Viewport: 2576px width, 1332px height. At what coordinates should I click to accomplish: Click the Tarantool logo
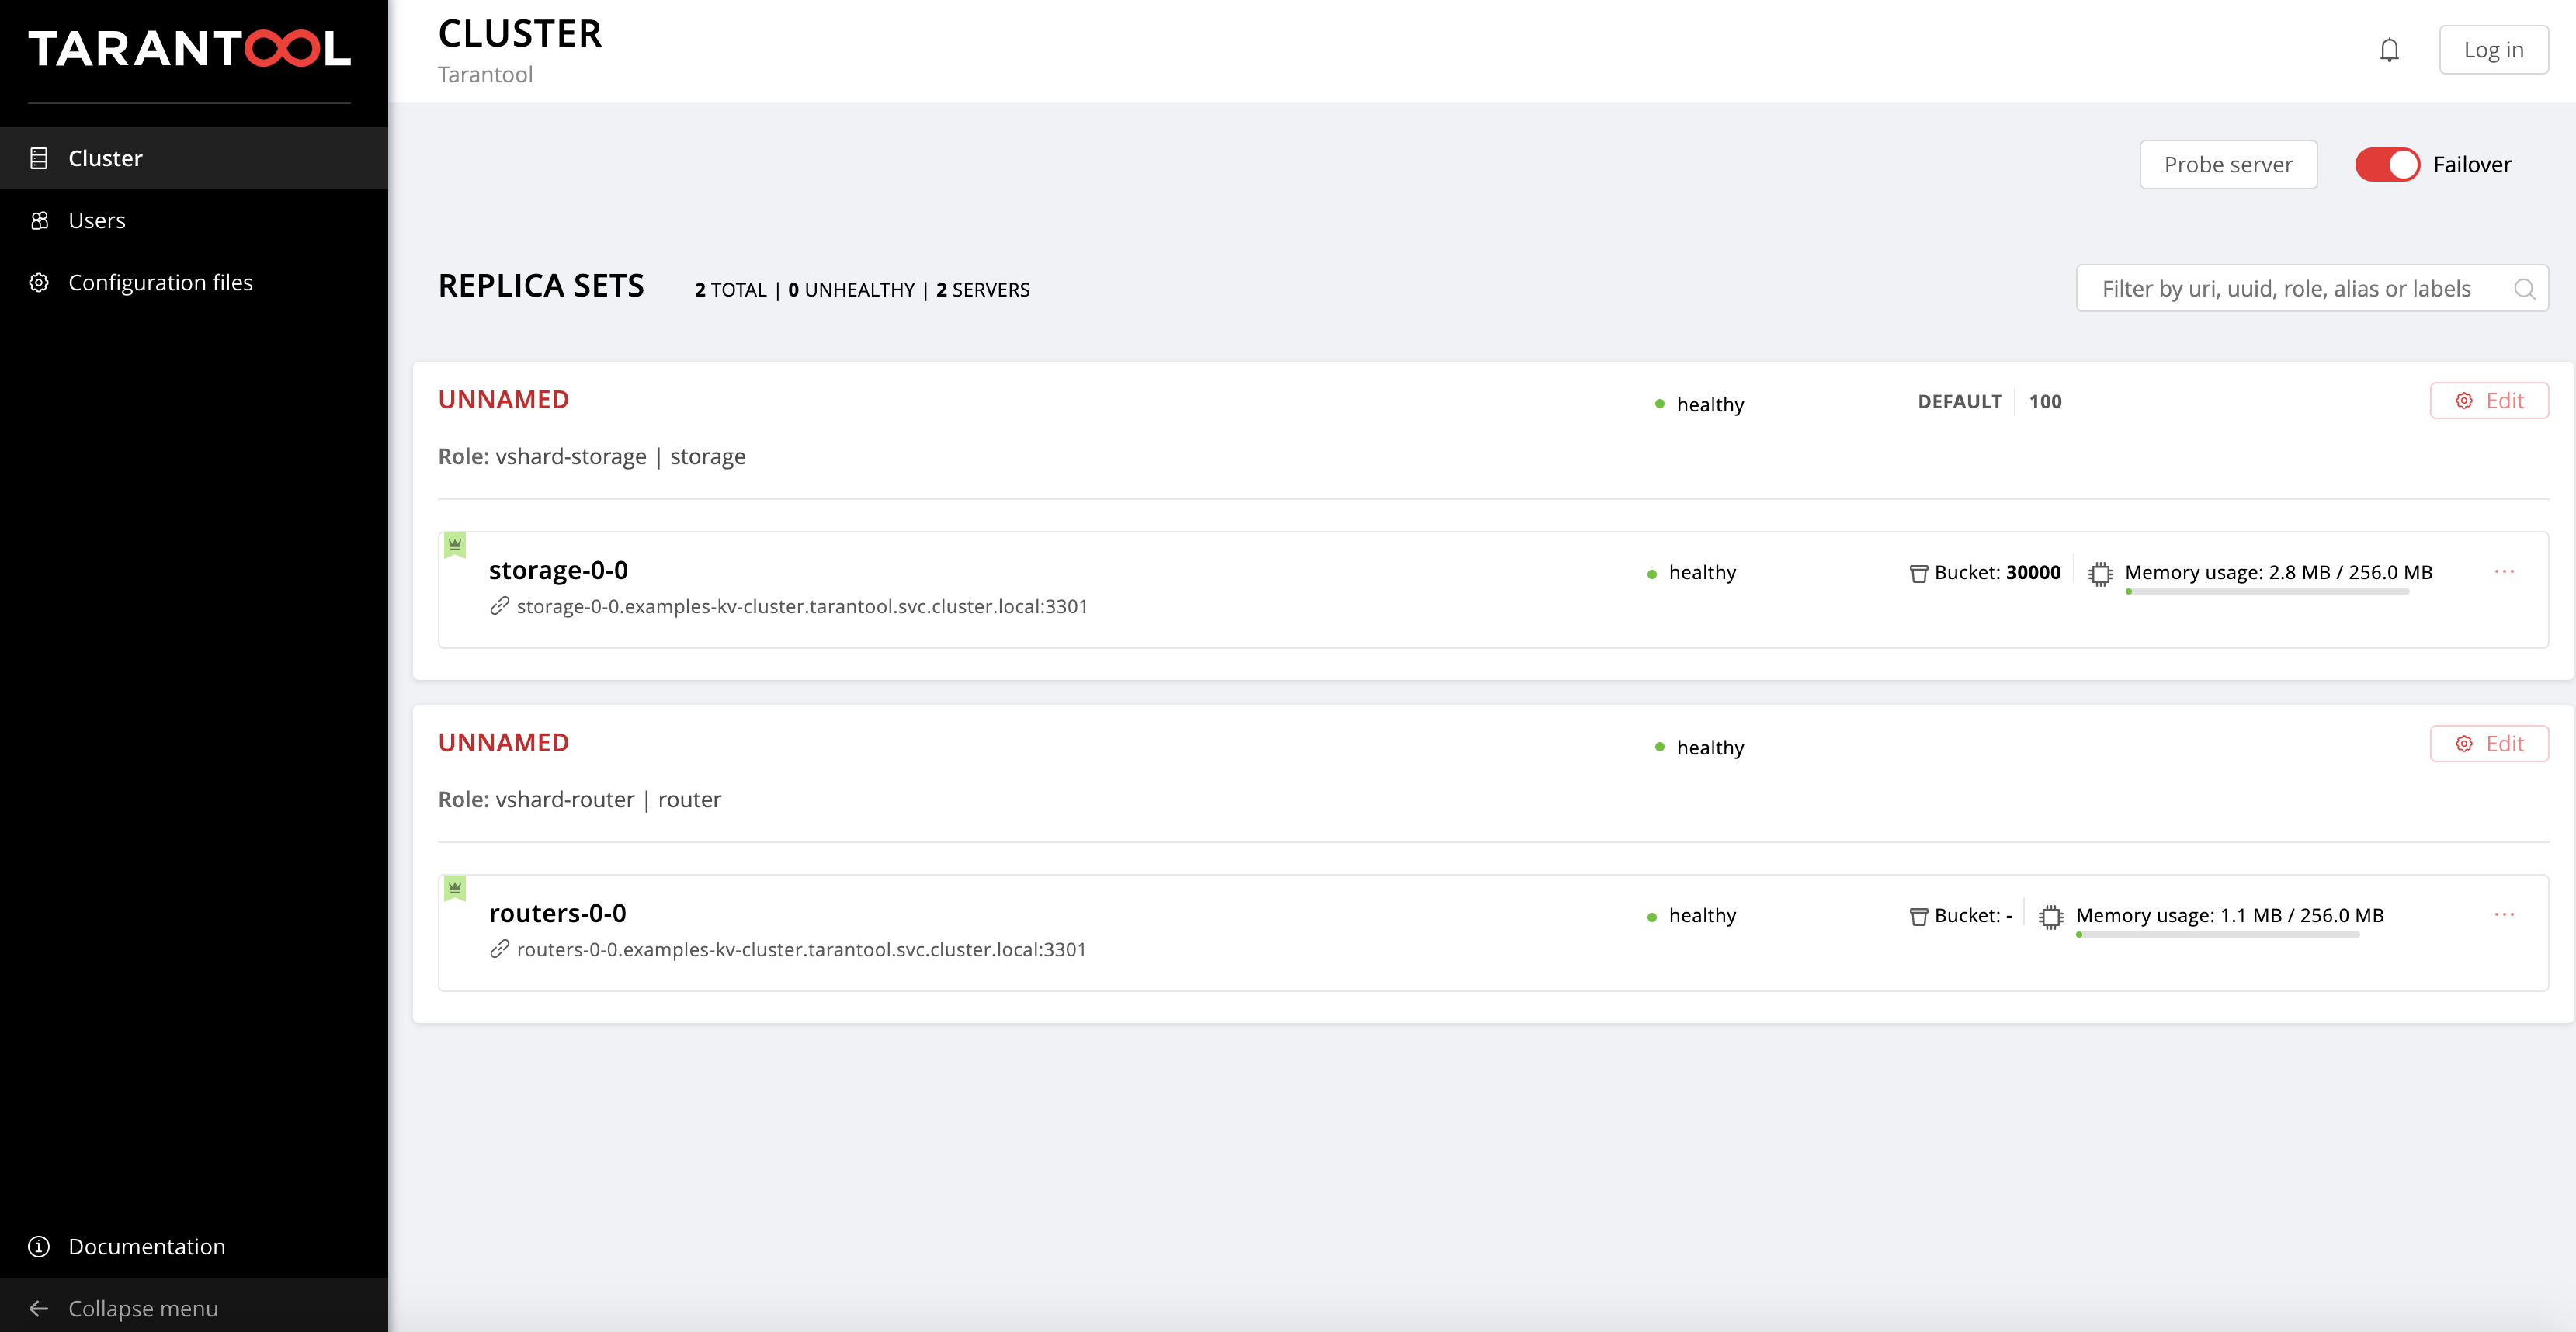point(189,48)
